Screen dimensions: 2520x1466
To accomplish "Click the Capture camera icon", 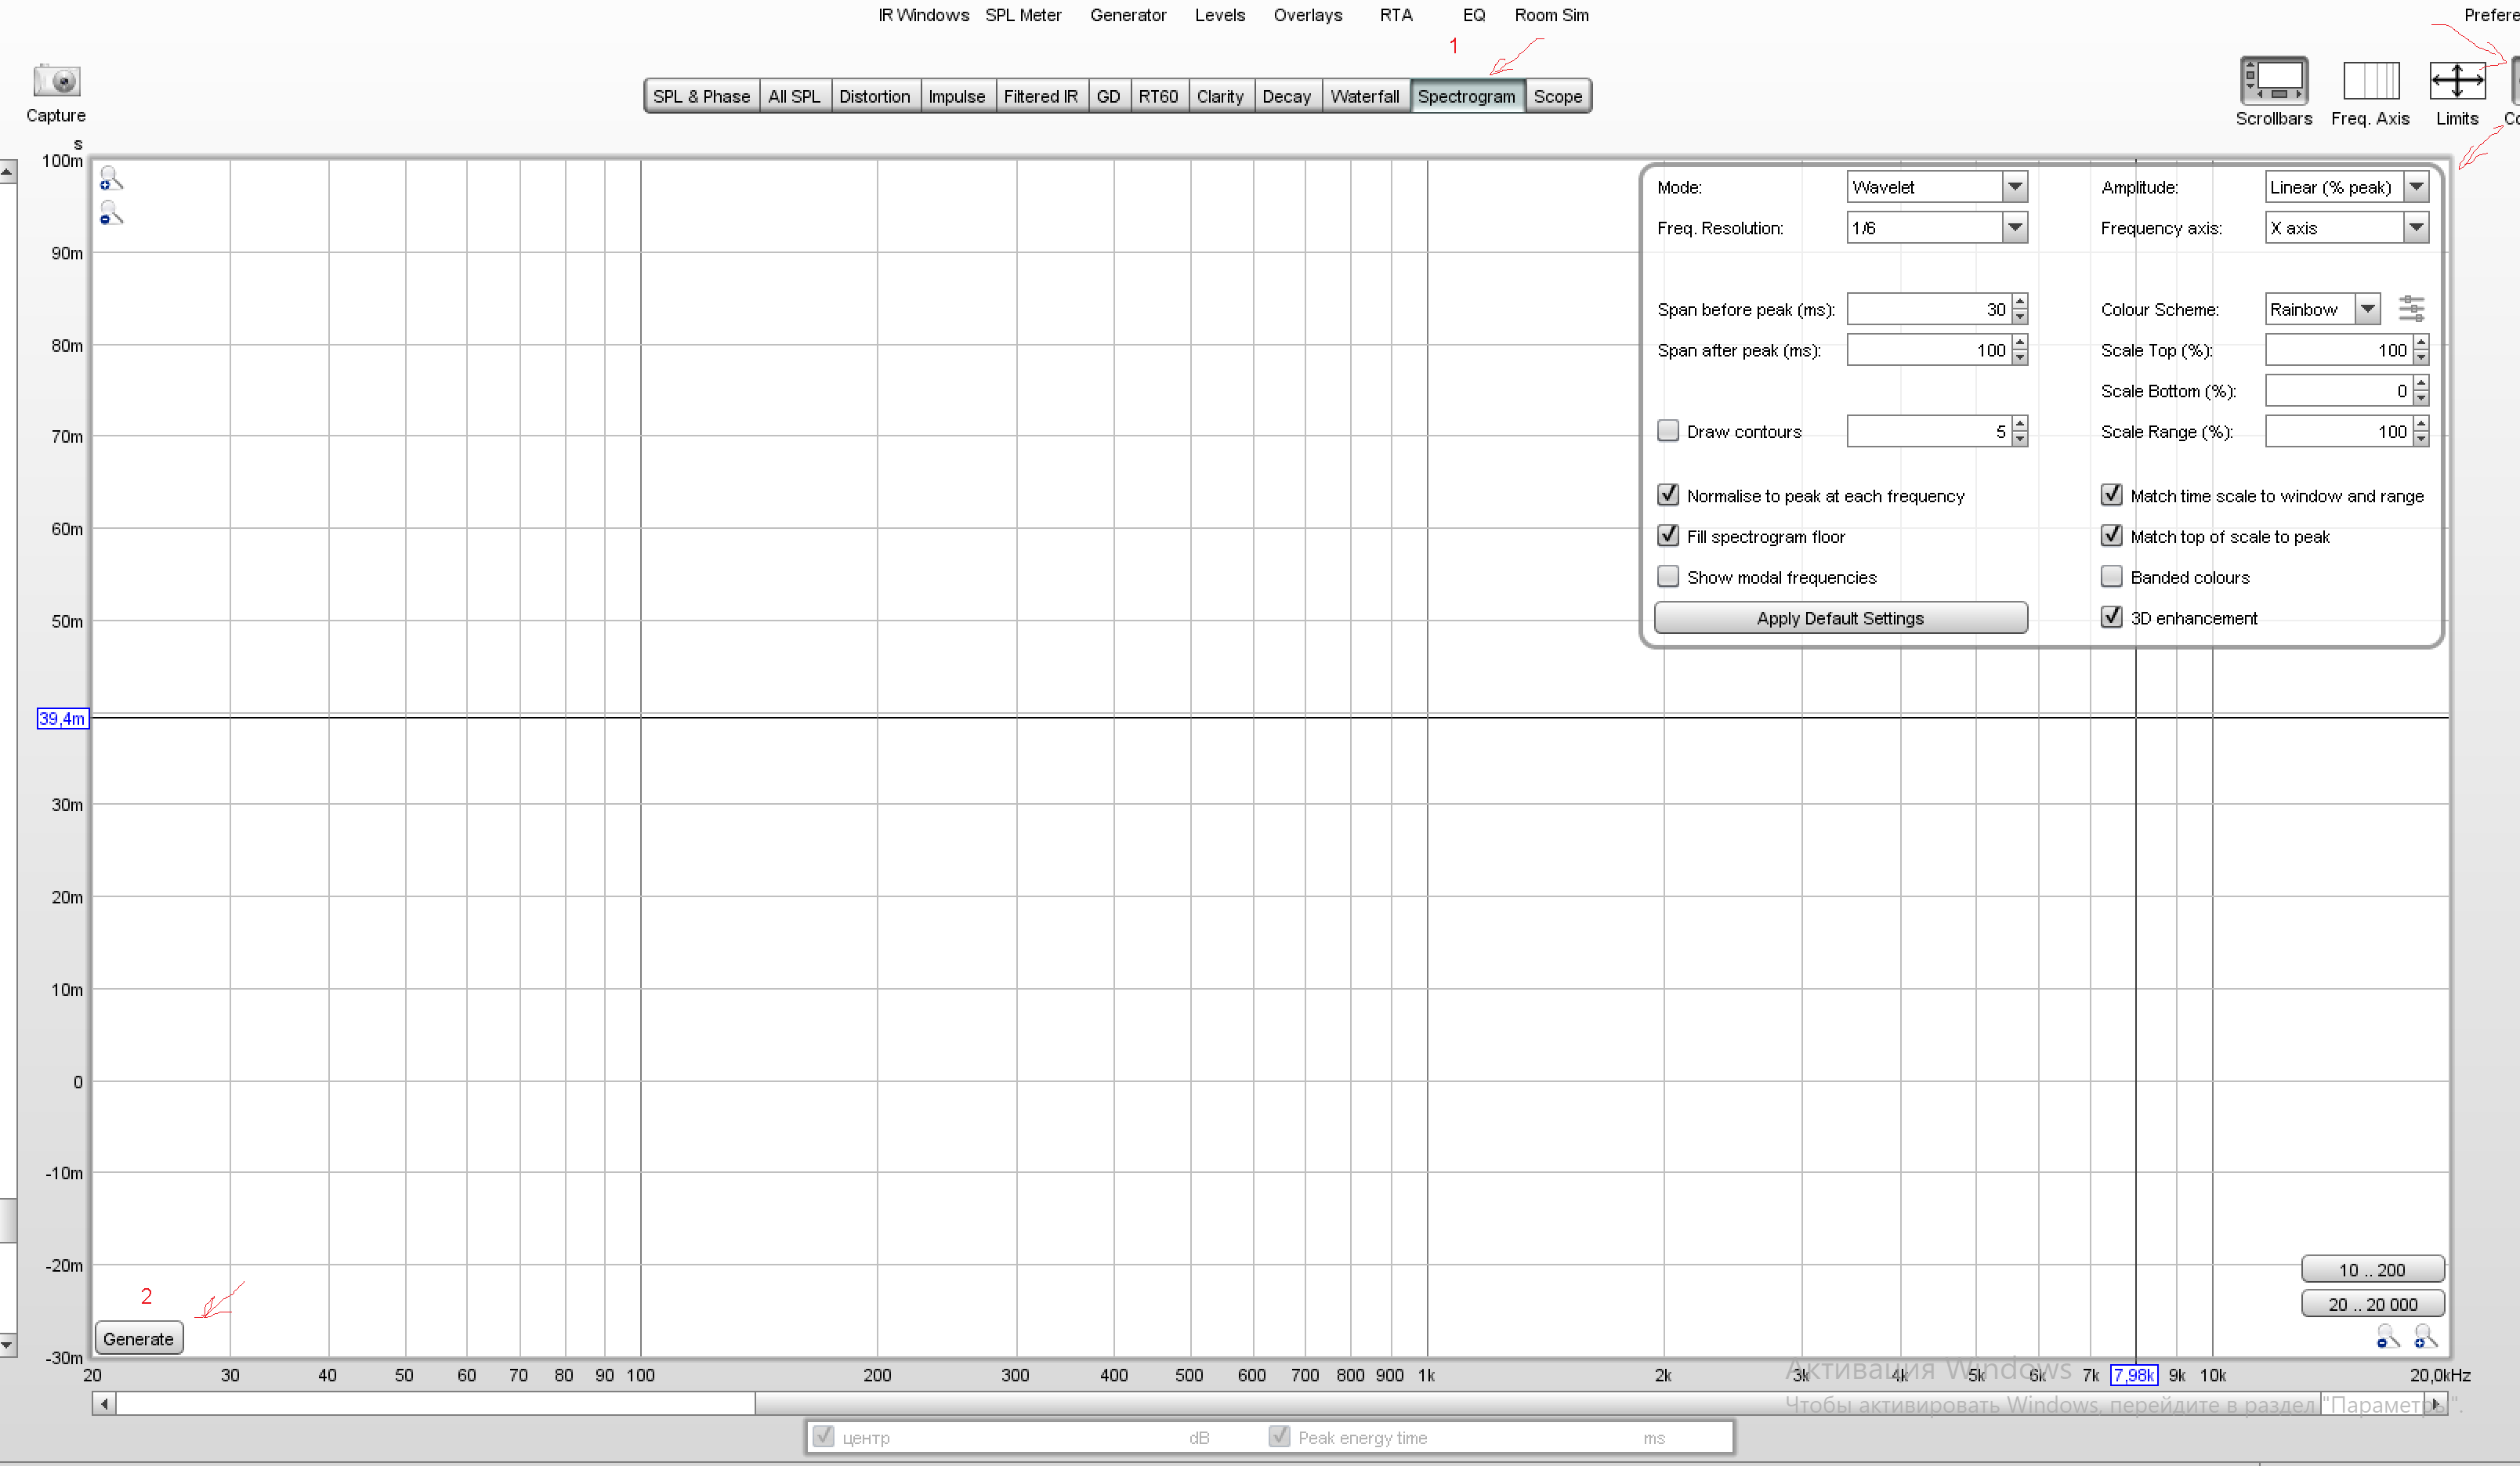I will 56,81.
